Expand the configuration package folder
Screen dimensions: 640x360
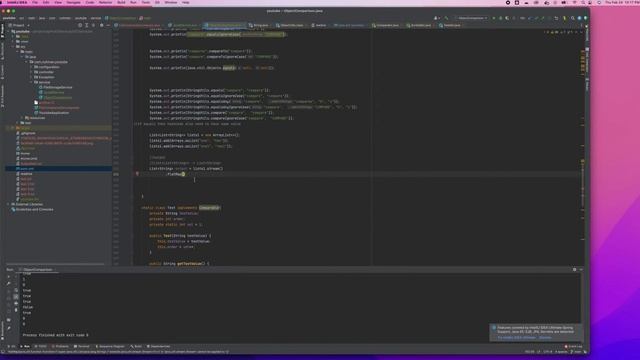(31, 67)
